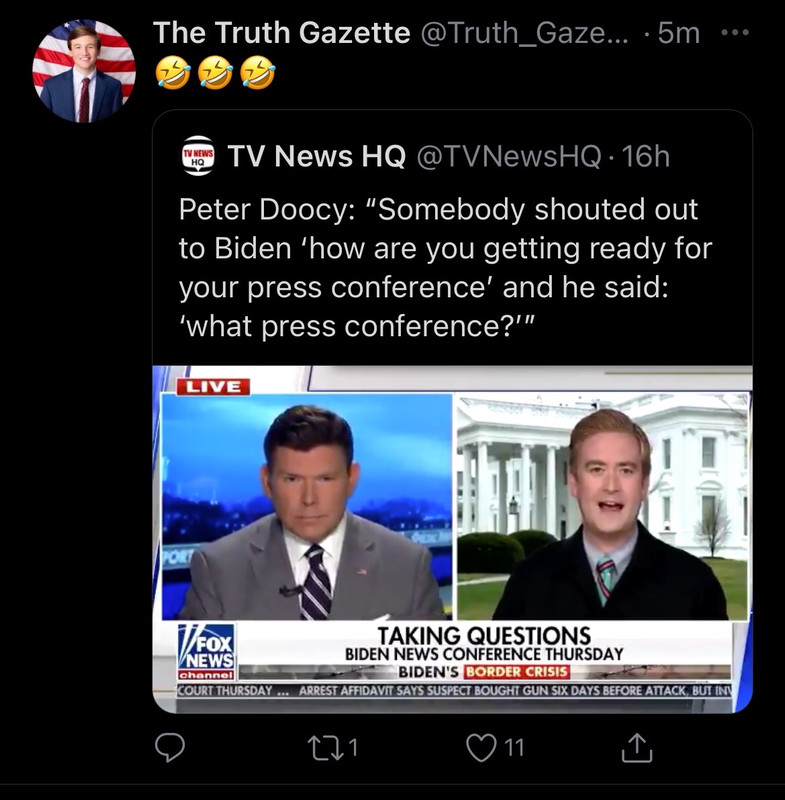Click the like count number 11

[x=514, y=748]
